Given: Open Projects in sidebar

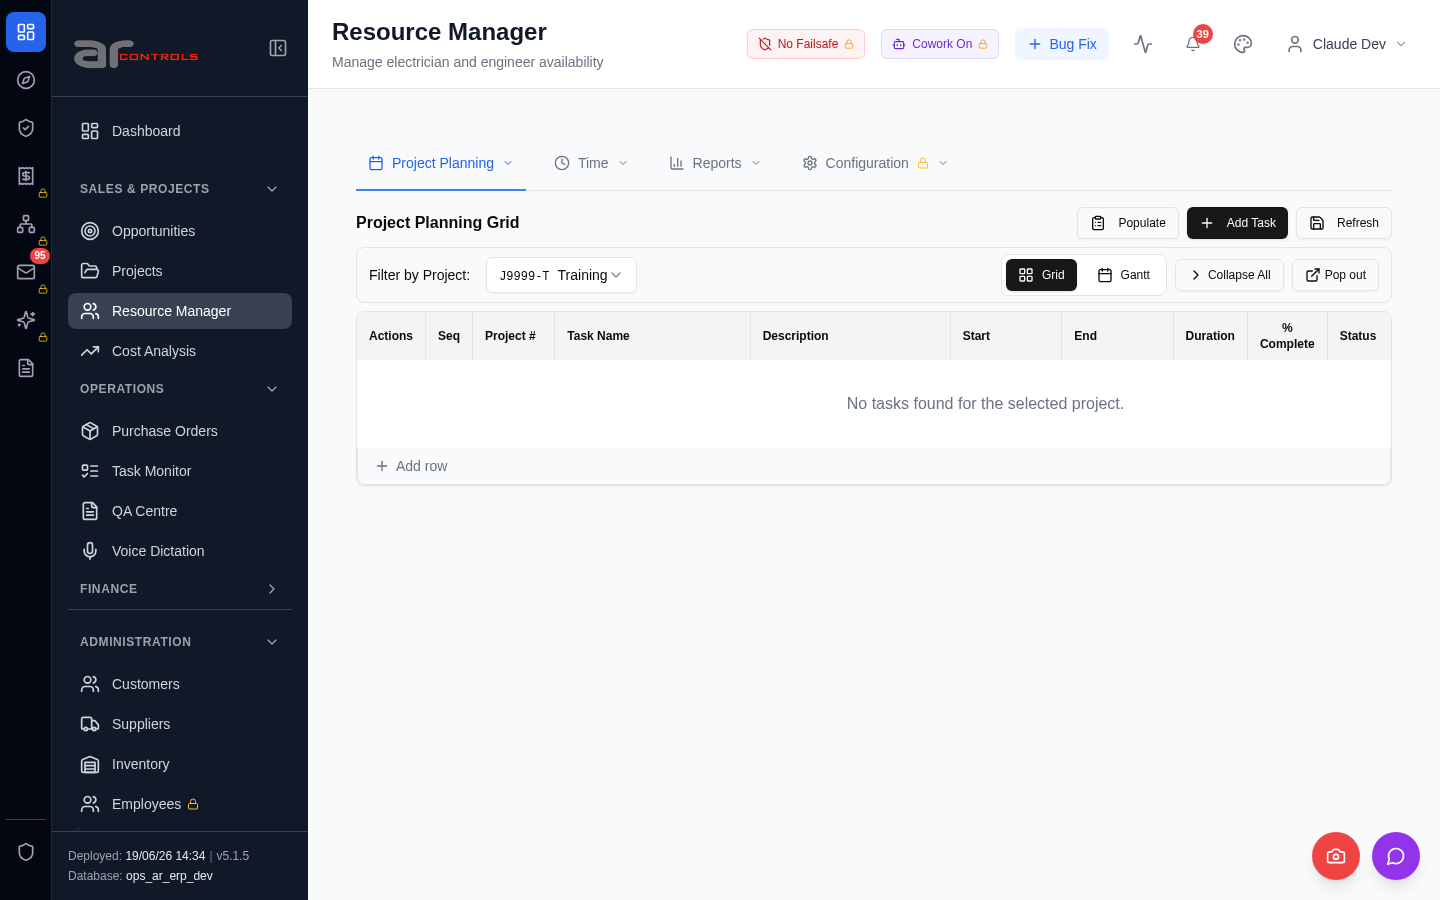Looking at the screenshot, I should pyautogui.click(x=180, y=271).
